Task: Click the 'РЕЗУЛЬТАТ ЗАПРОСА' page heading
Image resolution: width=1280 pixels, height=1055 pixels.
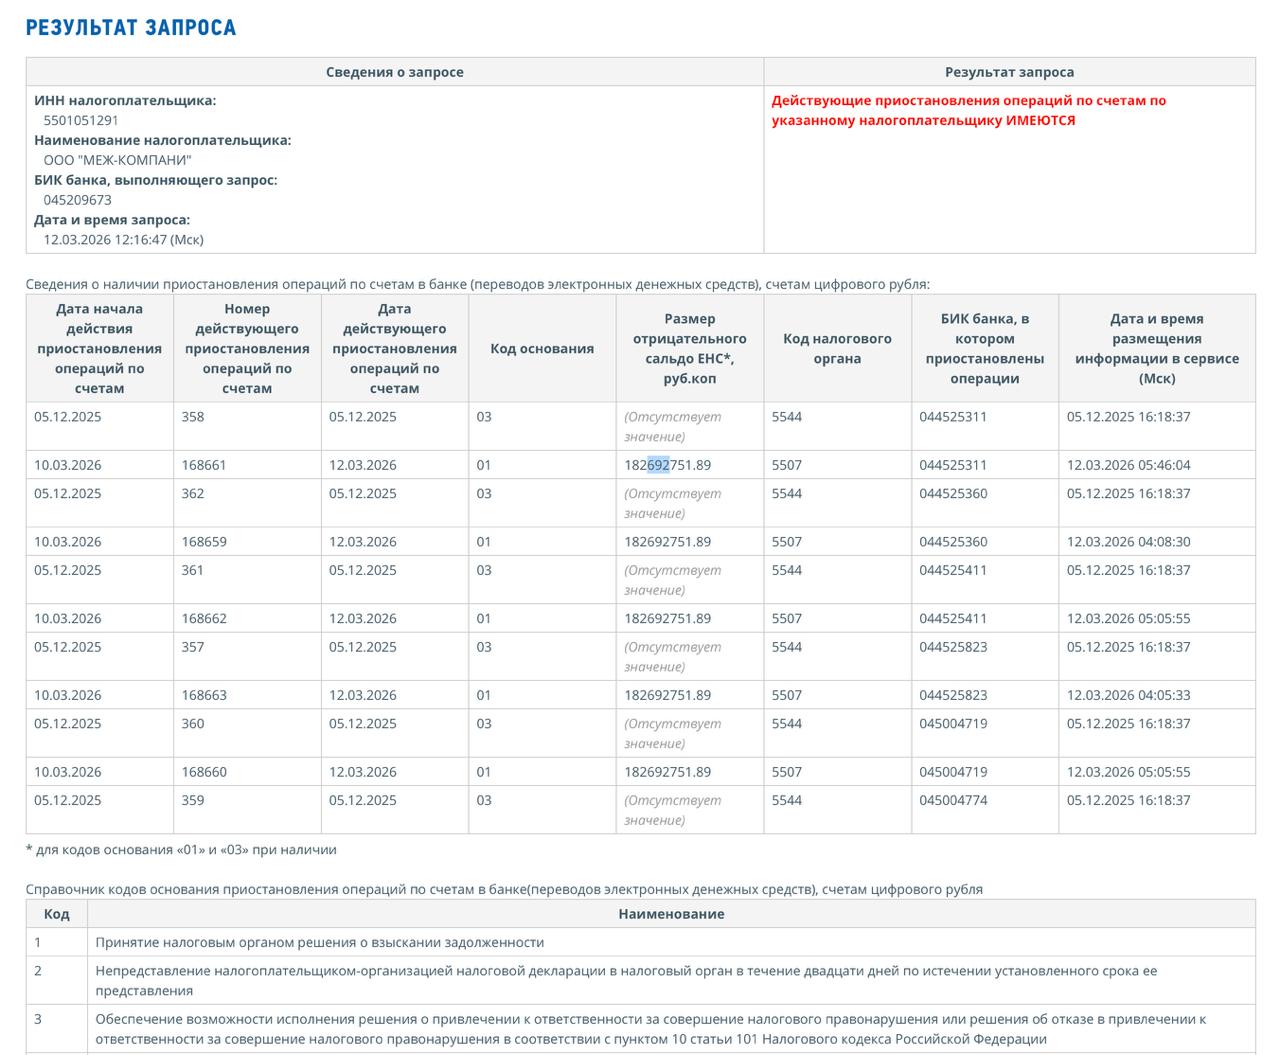Action: [131, 27]
